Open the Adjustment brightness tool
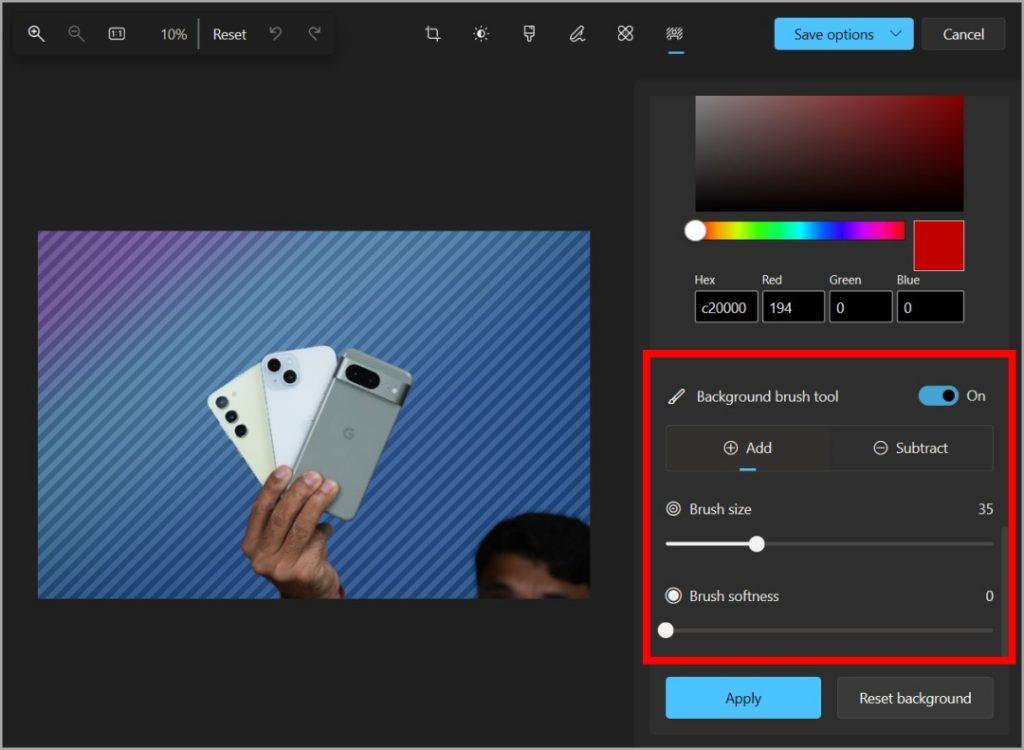The width and height of the screenshot is (1024, 750). click(x=481, y=33)
